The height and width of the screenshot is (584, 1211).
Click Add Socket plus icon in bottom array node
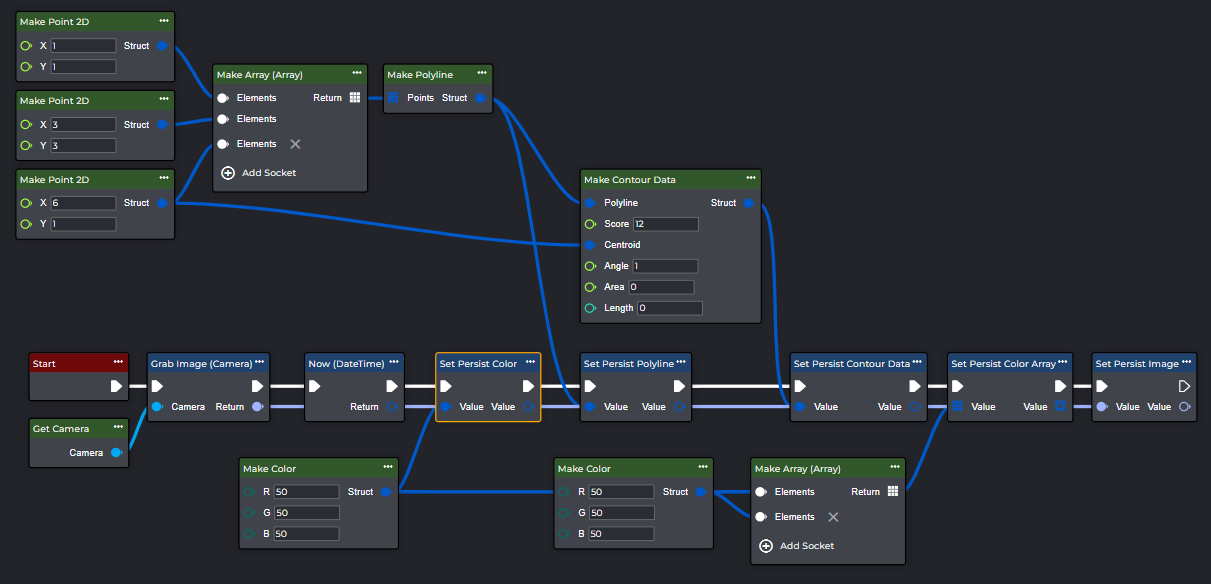(766, 546)
